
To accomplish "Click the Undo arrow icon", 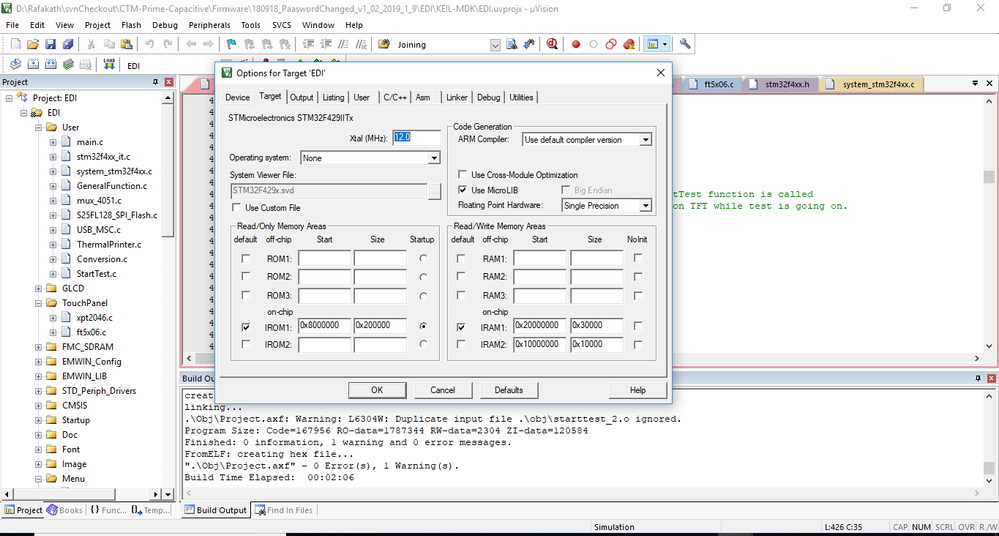I will [150, 44].
